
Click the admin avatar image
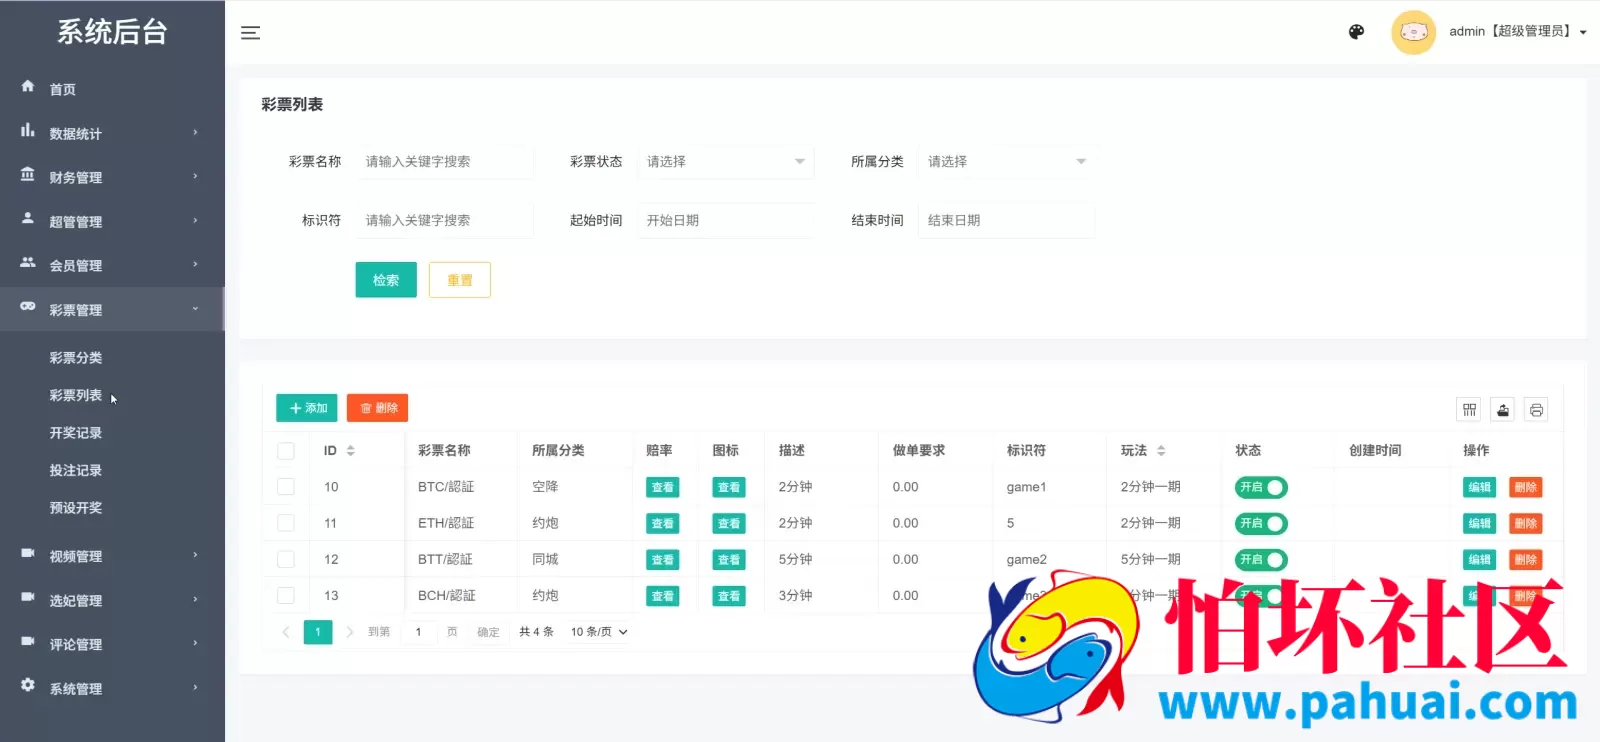[1413, 32]
